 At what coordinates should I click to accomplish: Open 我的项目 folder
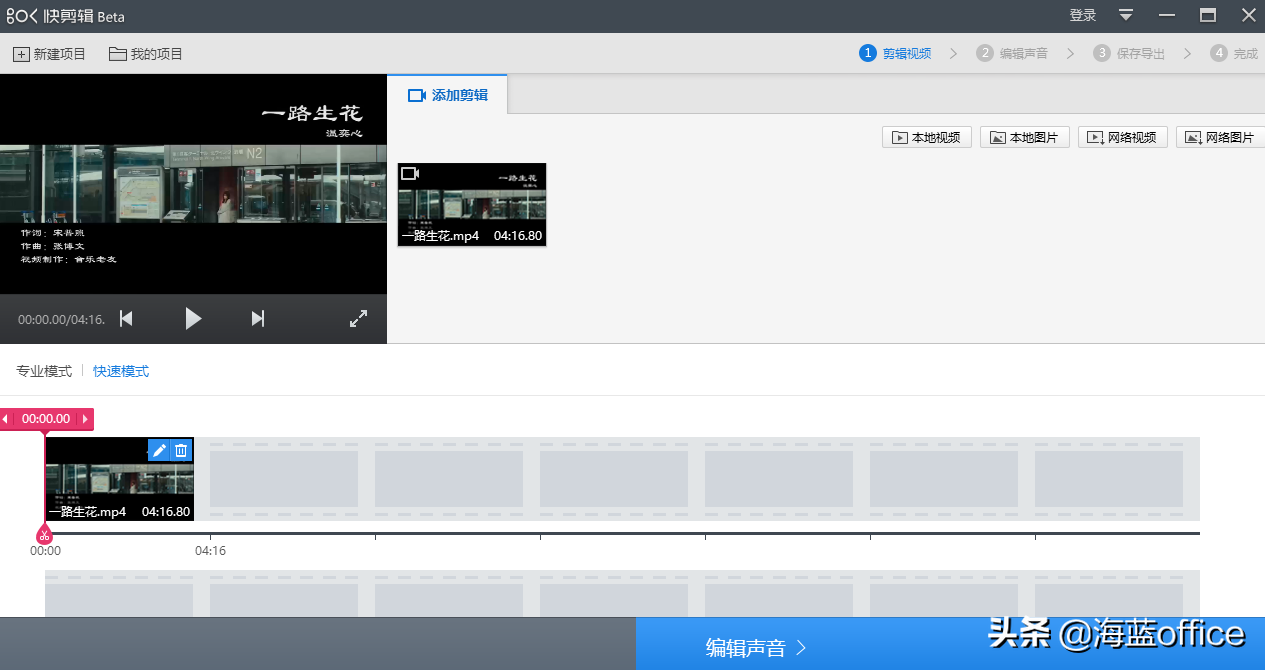pos(146,54)
